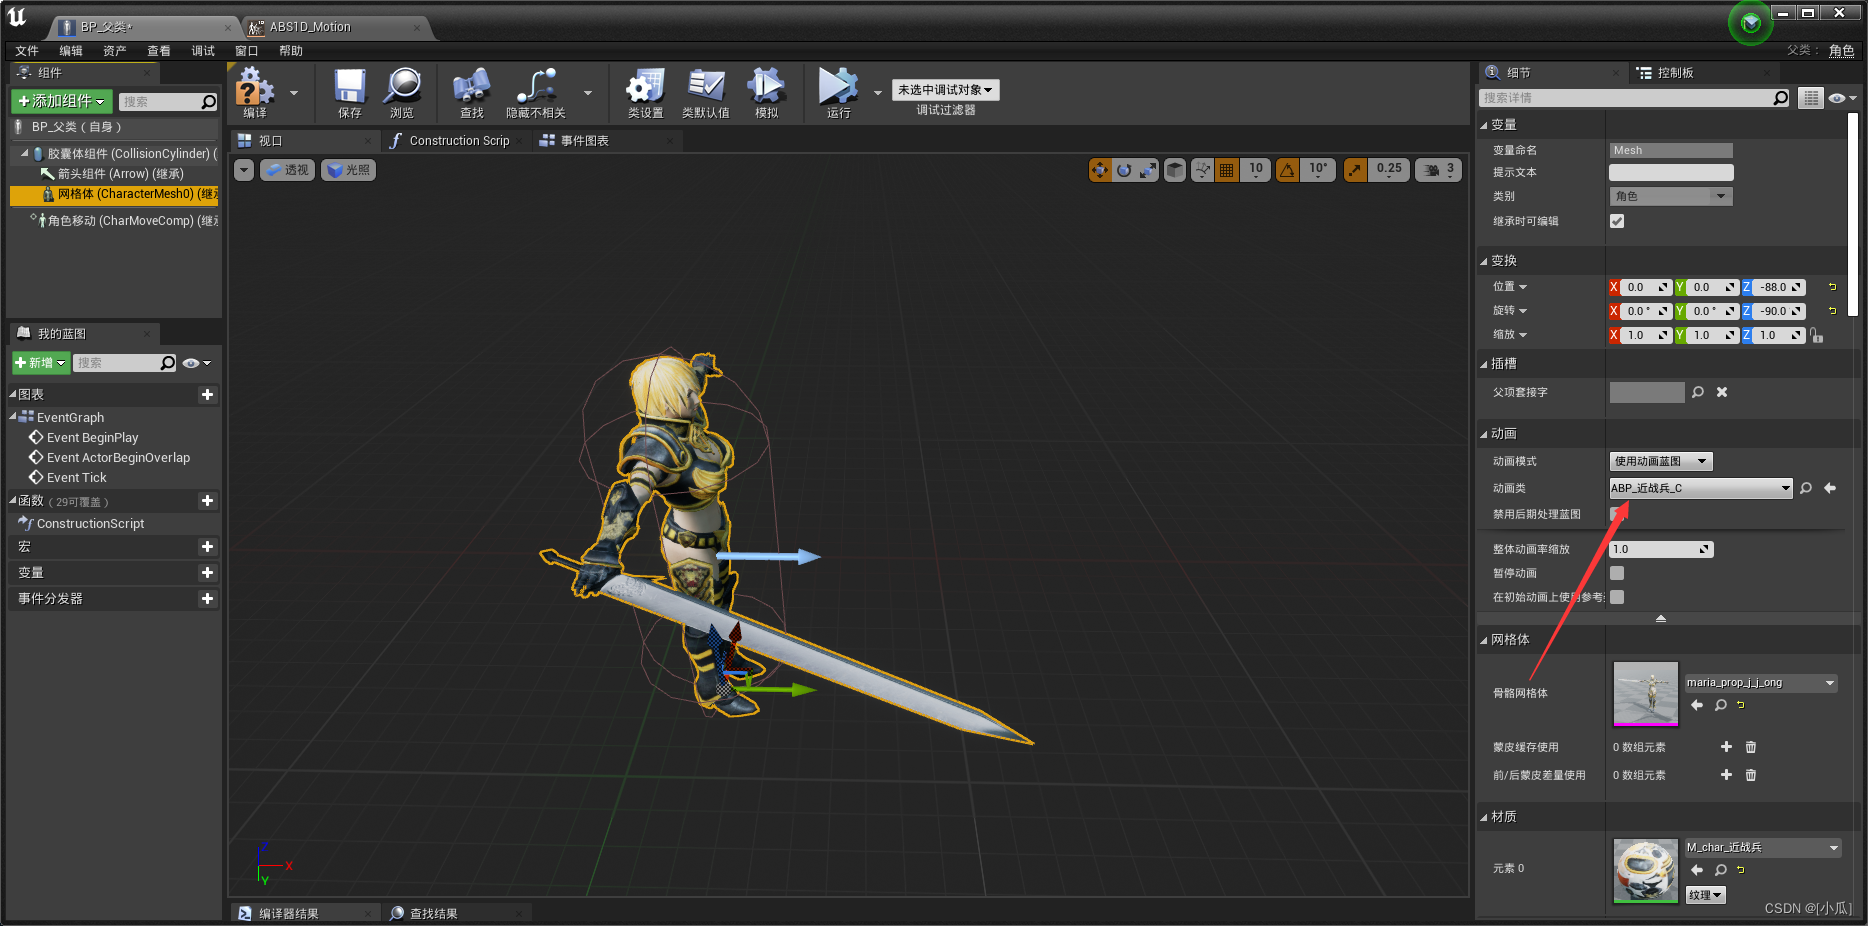This screenshot has width=1868, height=926.
Task: Add a new graph with 图表 plus icon
Action: tap(207, 395)
